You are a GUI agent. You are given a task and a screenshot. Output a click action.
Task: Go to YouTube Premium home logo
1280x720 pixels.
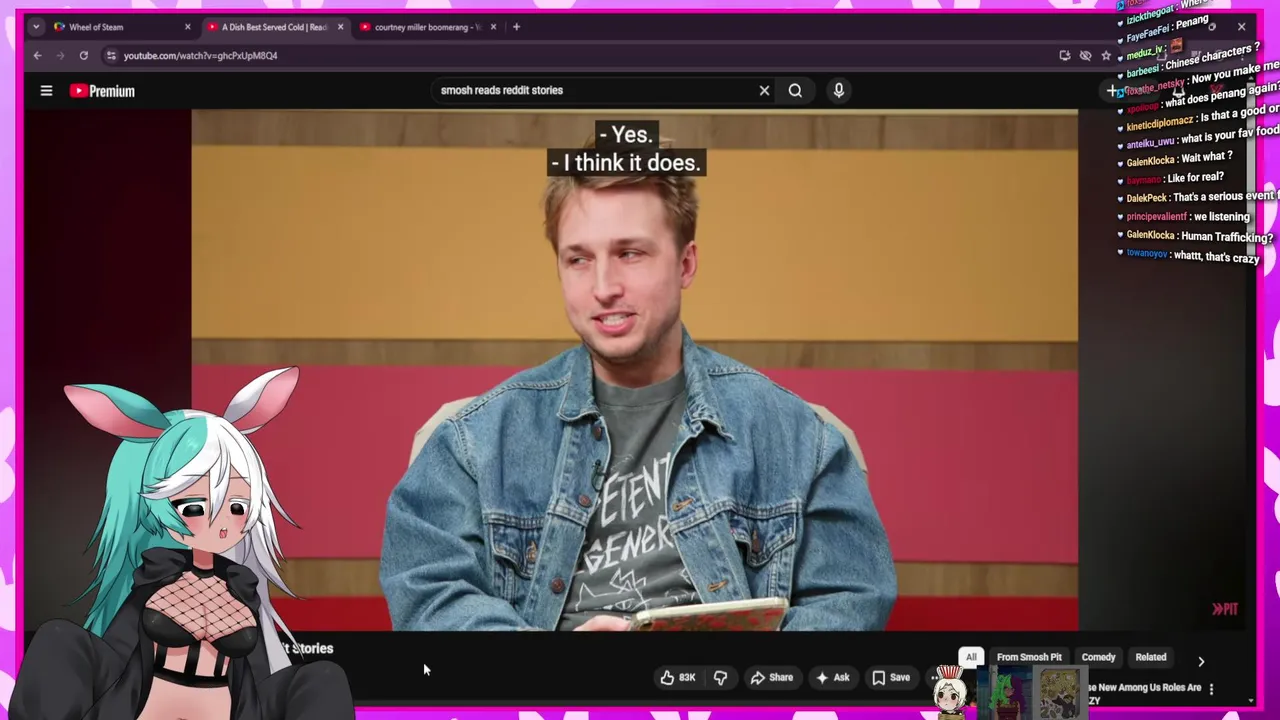click(x=102, y=91)
